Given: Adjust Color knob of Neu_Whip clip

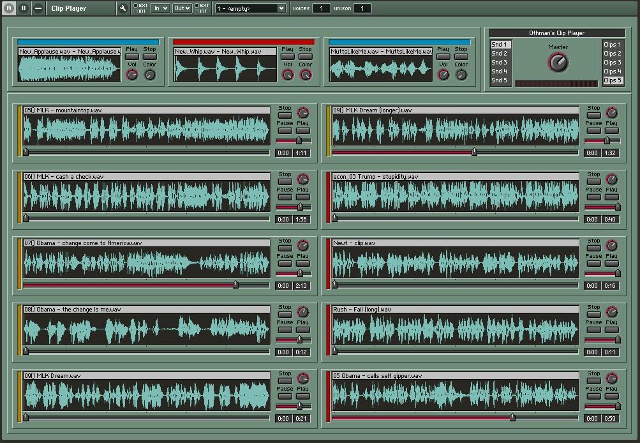Looking at the screenshot, I should click(x=306, y=75).
